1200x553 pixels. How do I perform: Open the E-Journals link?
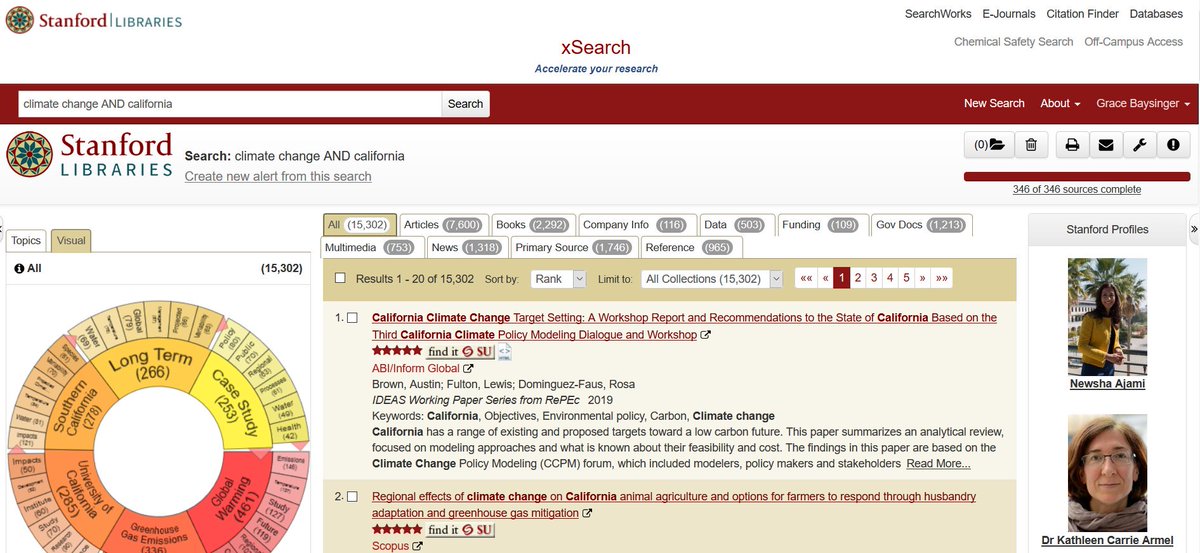1008,14
